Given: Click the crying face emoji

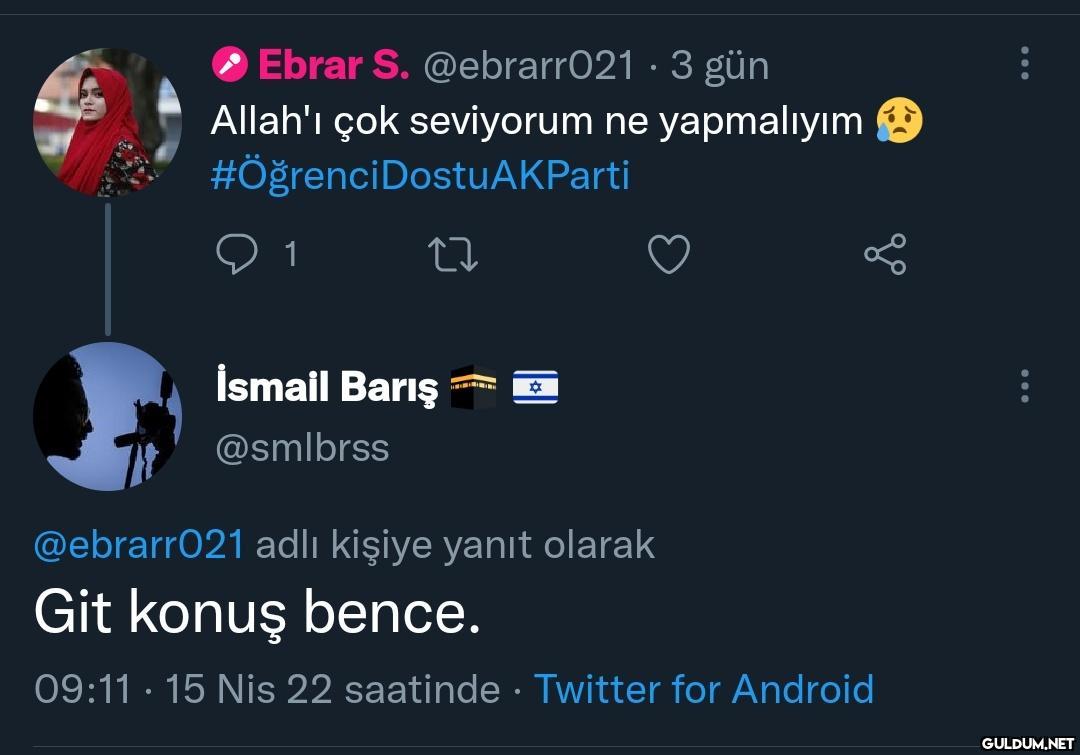Looking at the screenshot, I should tap(899, 121).
